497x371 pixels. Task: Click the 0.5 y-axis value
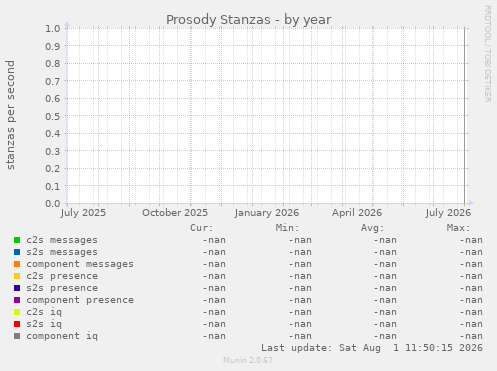(53, 116)
